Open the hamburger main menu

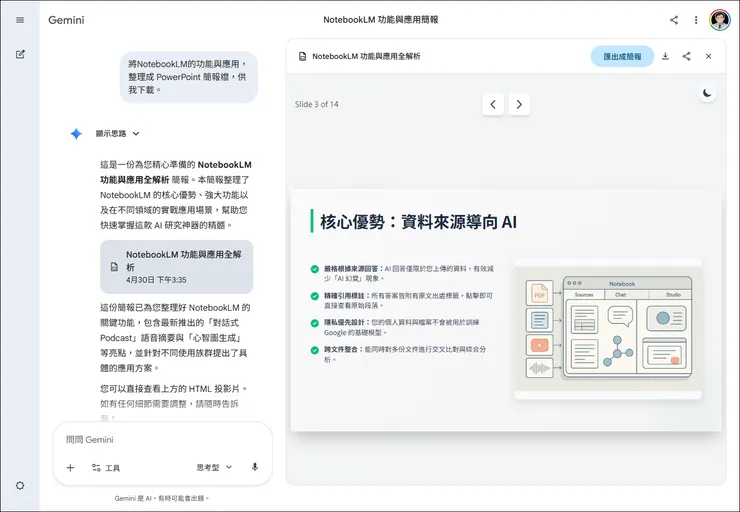click(x=20, y=20)
